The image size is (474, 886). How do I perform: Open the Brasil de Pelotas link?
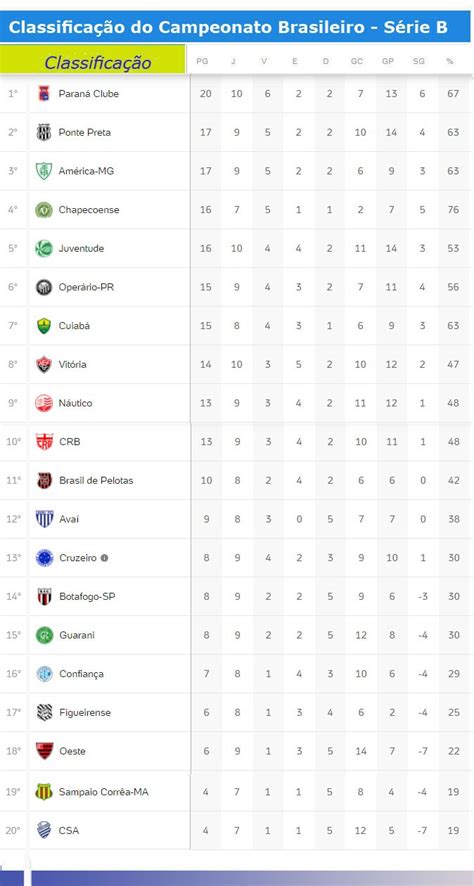(96, 480)
